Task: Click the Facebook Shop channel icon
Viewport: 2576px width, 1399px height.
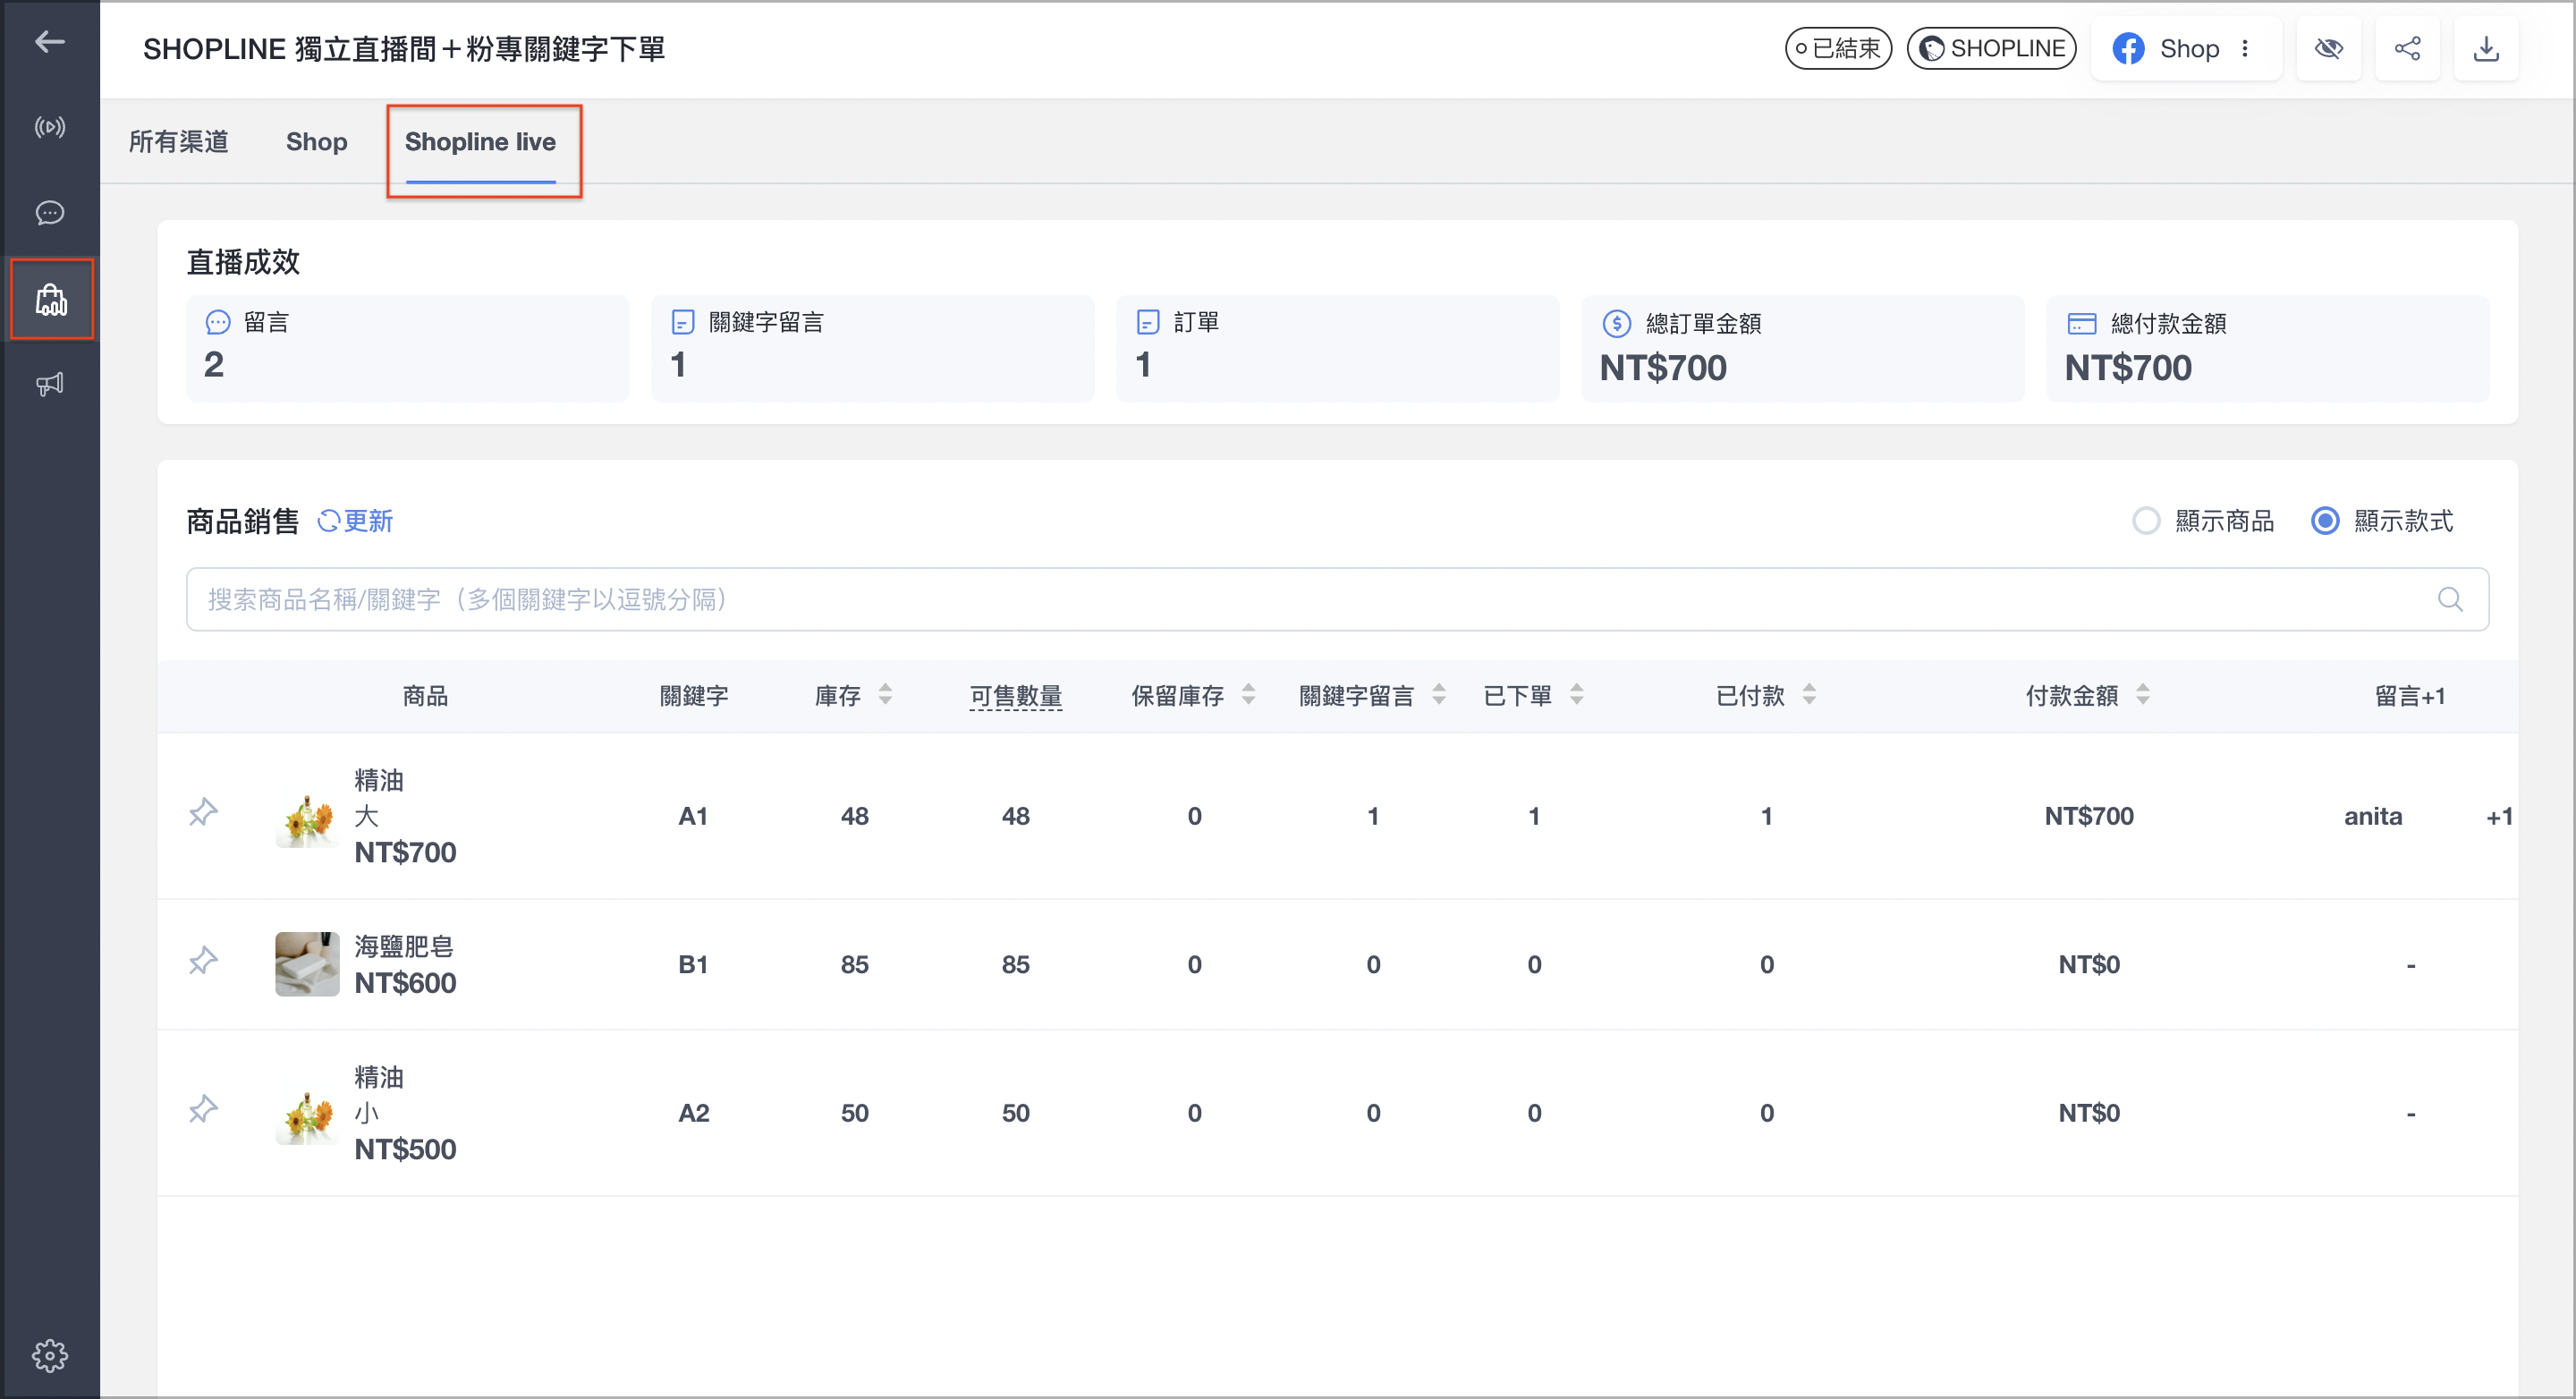Action: (2128, 48)
